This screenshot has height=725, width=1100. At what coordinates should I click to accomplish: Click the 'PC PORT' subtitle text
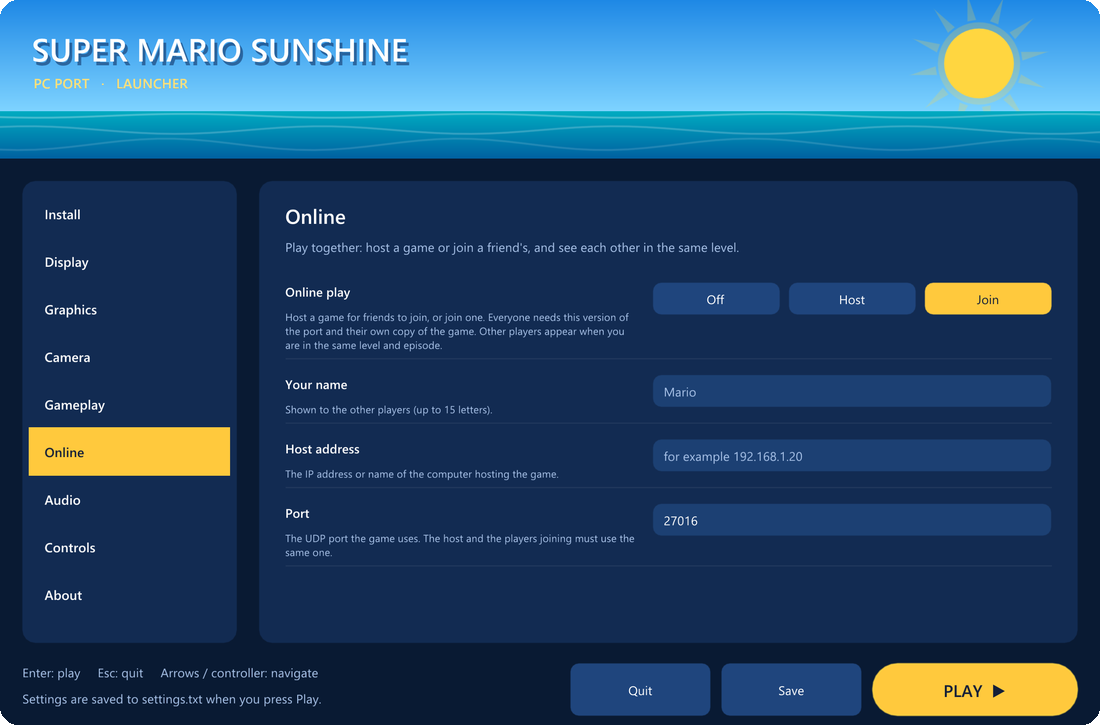point(62,84)
